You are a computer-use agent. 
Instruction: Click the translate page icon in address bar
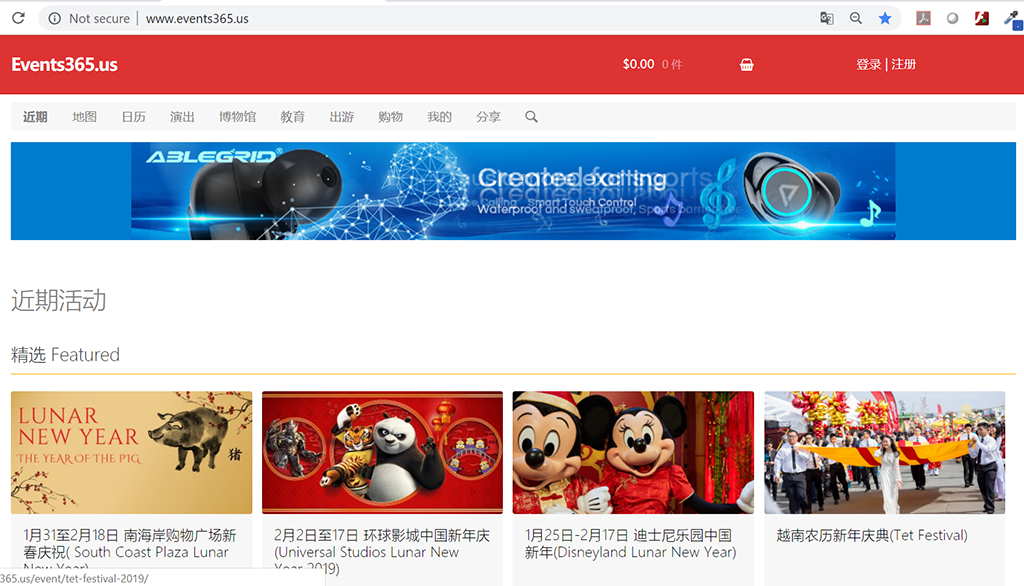coord(827,18)
